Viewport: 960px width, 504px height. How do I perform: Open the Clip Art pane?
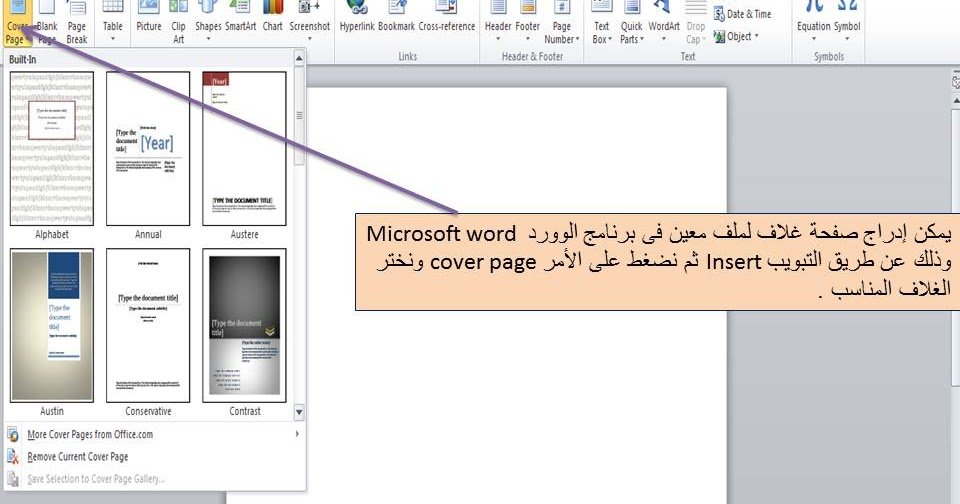[178, 23]
